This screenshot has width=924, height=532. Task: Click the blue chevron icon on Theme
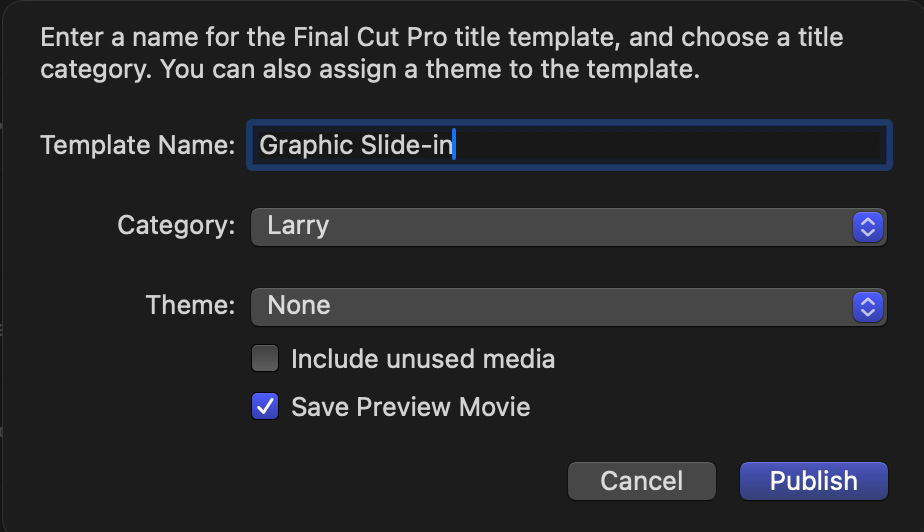pos(868,306)
